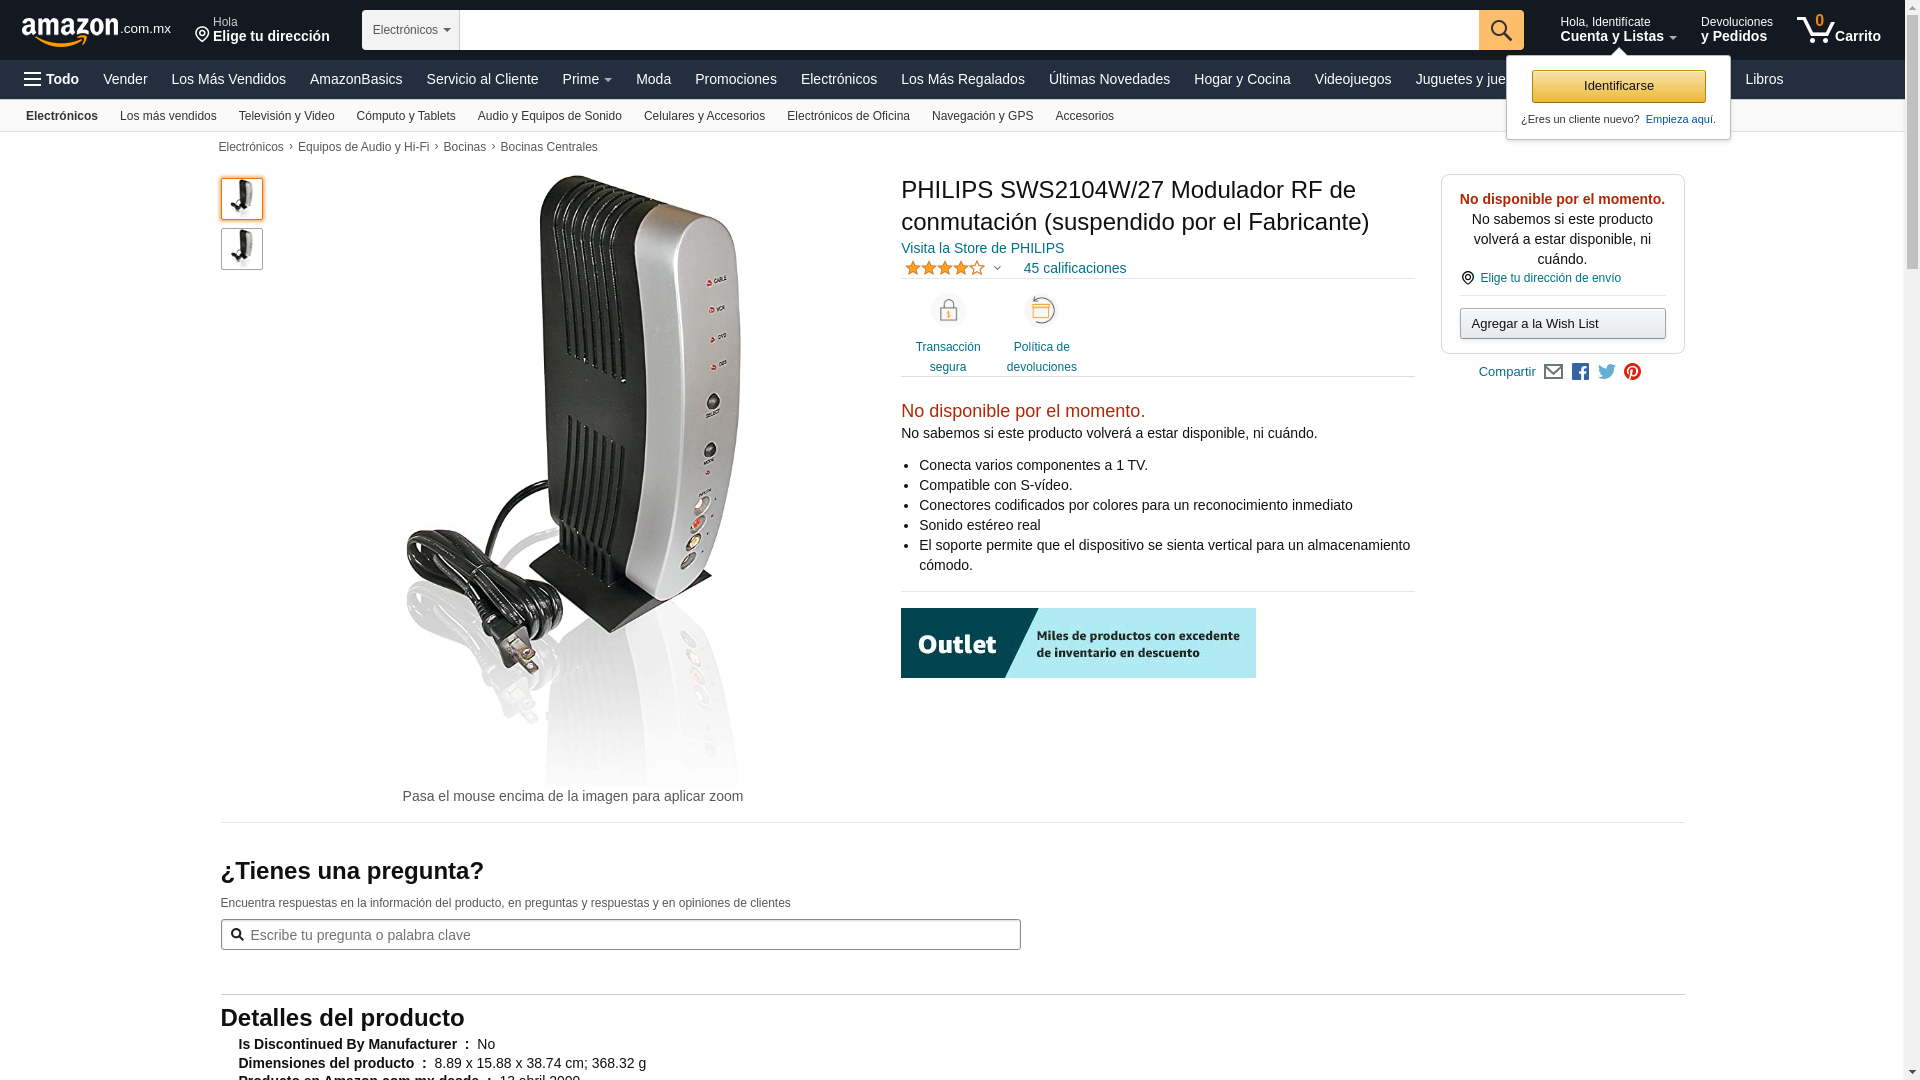The image size is (1920, 1080).
Task: Select the second product thumbnail image
Action: (242, 249)
